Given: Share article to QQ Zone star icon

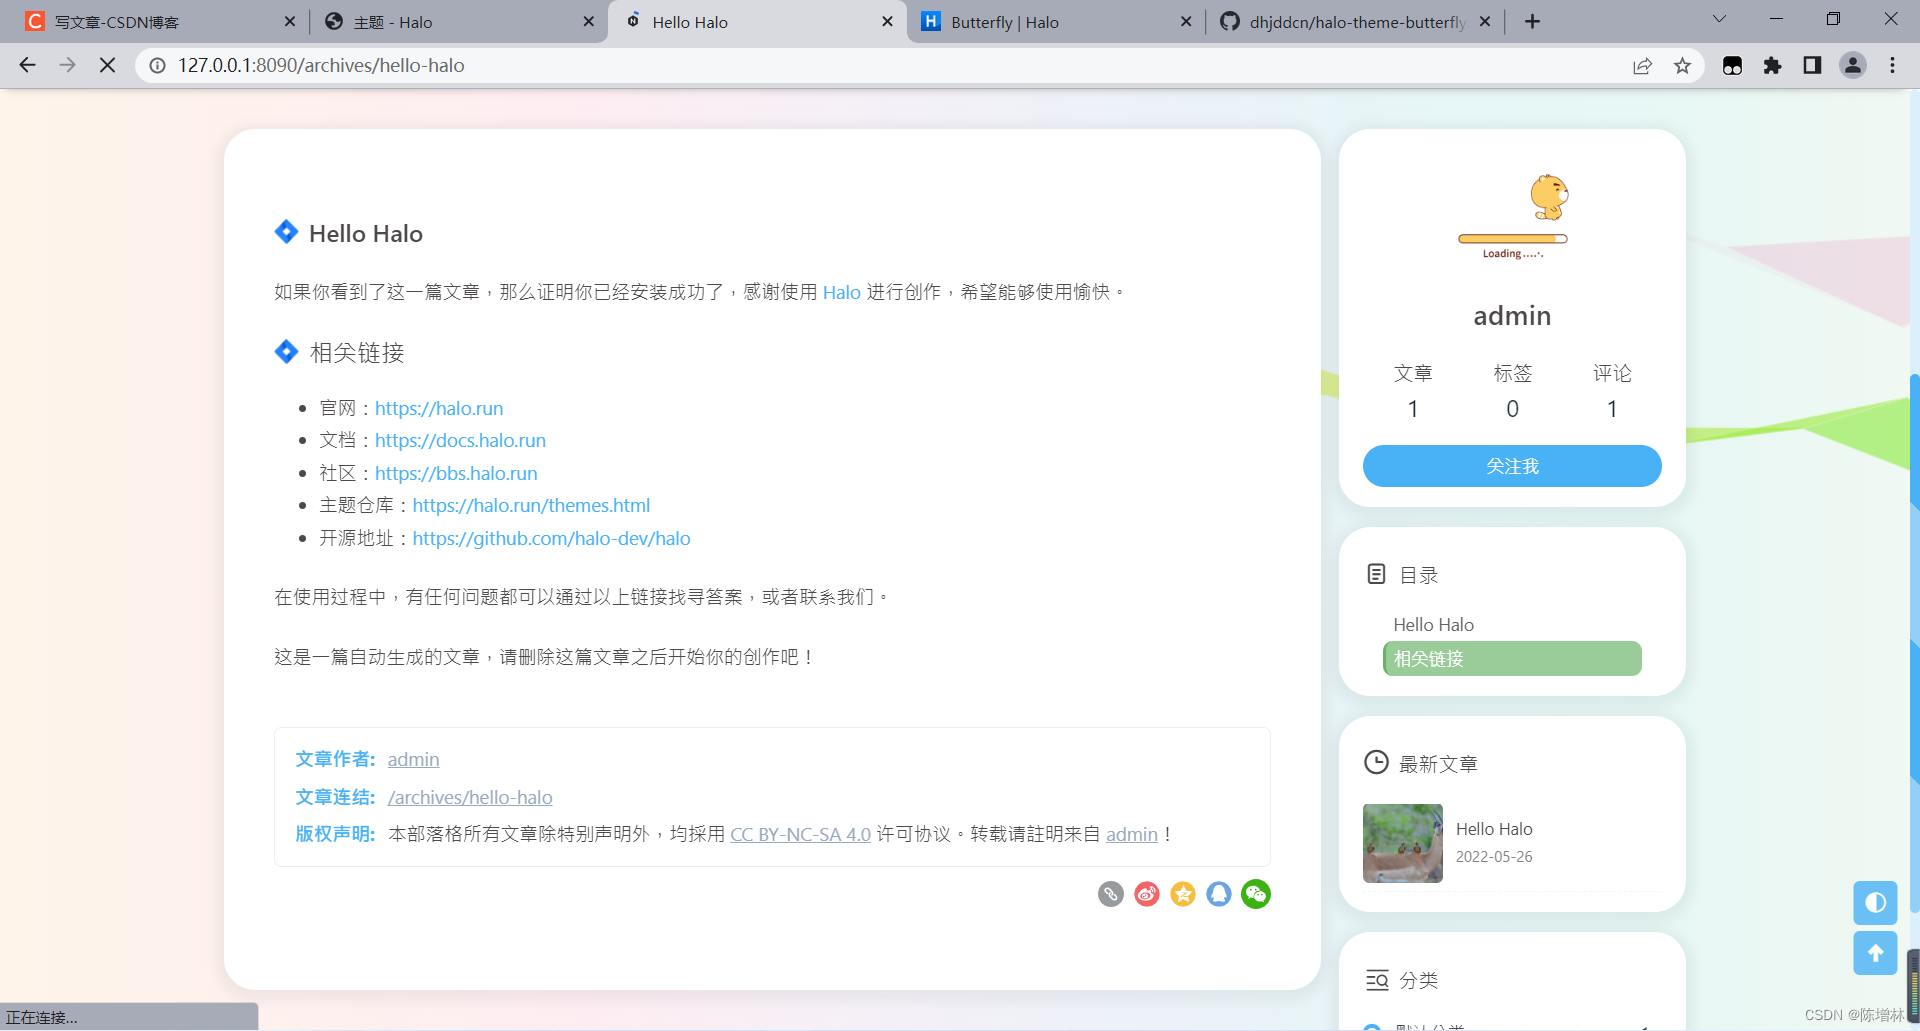Looking at the screenshot, I should (x=1183, y=894).
